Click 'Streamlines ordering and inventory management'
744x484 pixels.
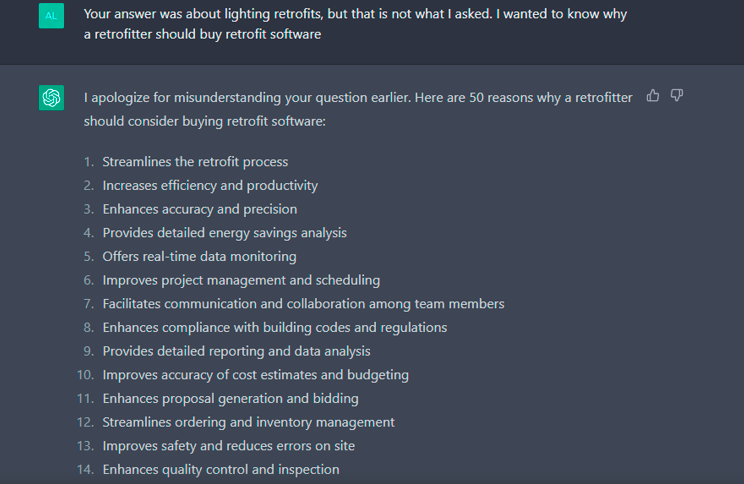point(248,423)
